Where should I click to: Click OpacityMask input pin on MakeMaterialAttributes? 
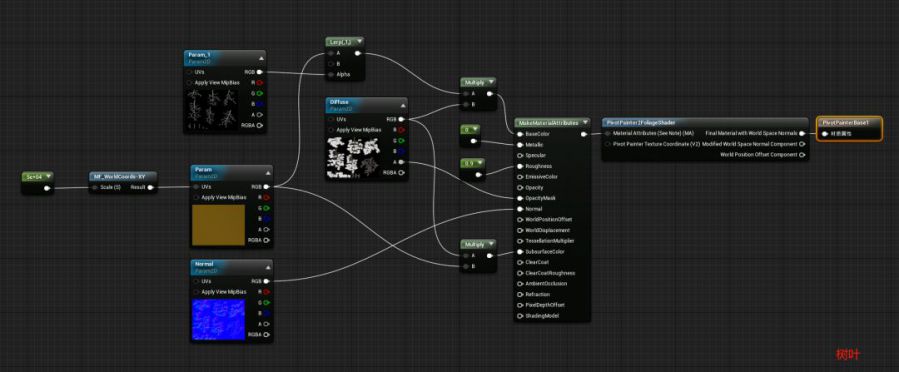pos(520,198)
